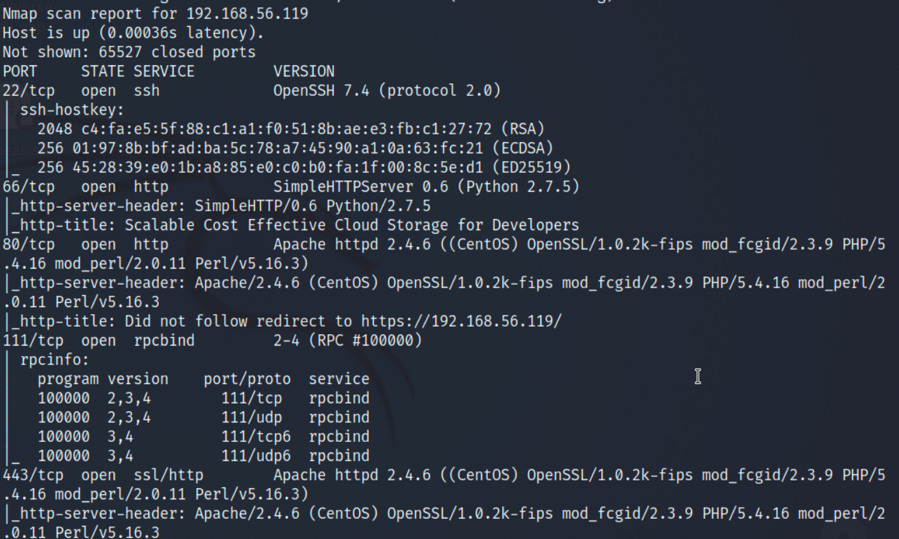Click the 80/tcp port entry
The image size is (899, 539).
coord(29,245)
